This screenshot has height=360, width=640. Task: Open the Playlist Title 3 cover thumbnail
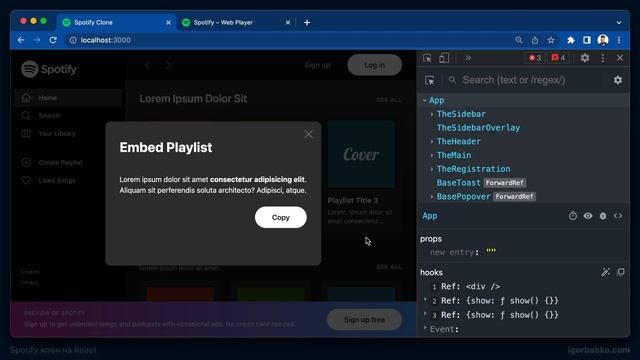[361, 154]
